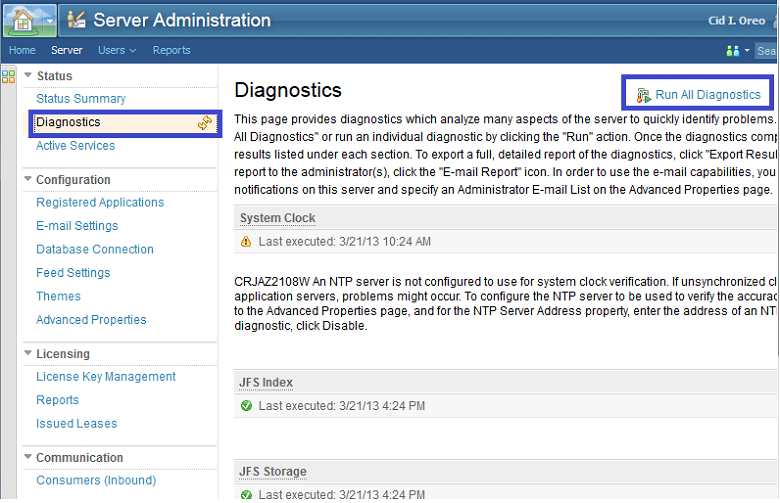Click the users icon near search box
The image size is (780, 503).
pos(733,51)
